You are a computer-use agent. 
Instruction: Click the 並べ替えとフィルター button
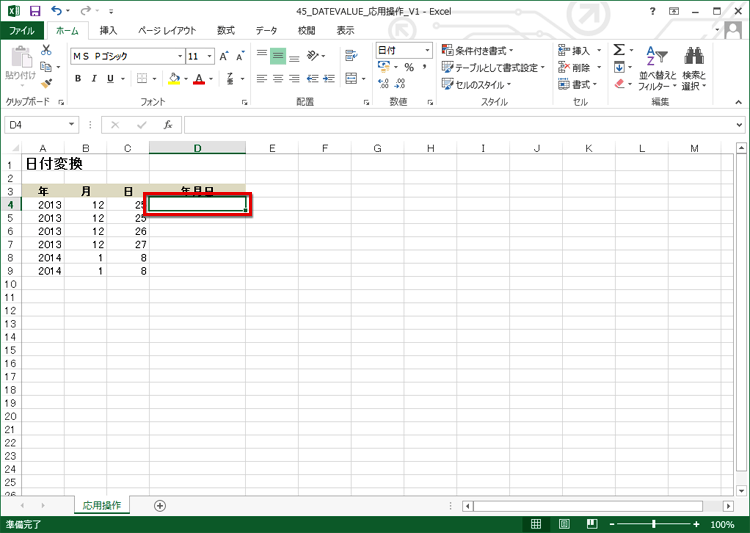(x=658, y=67)
